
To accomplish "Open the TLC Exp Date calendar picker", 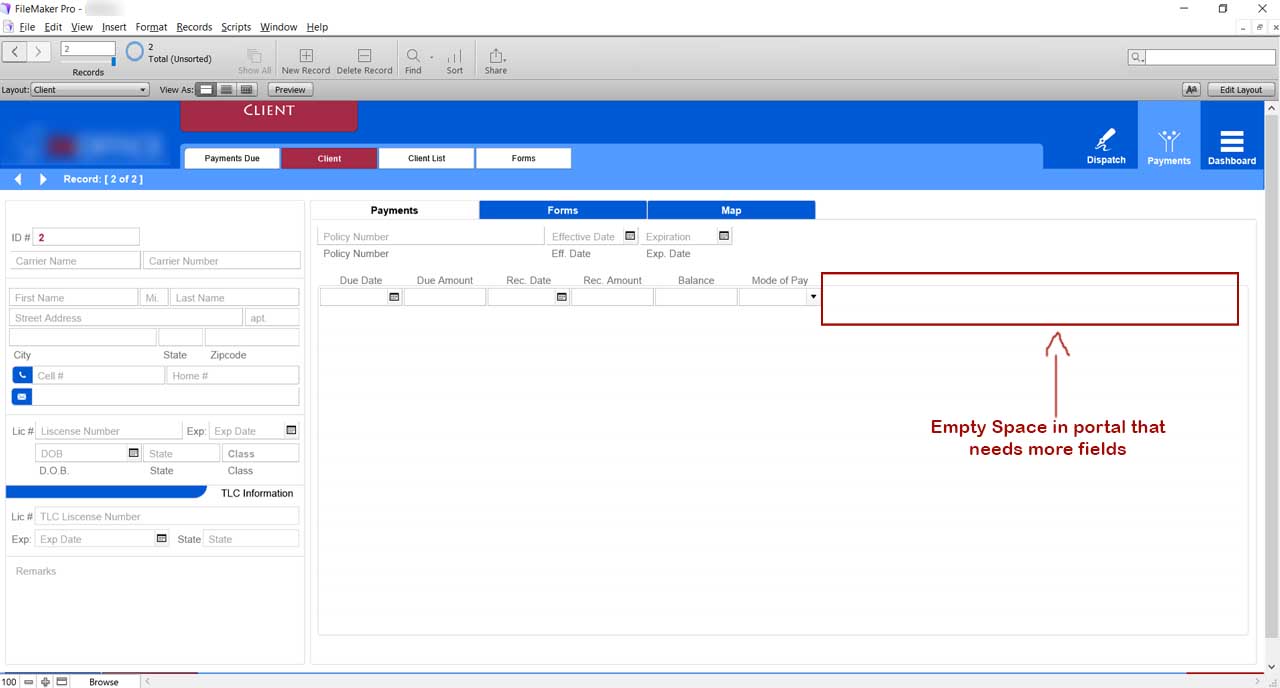I will (162, 538).
